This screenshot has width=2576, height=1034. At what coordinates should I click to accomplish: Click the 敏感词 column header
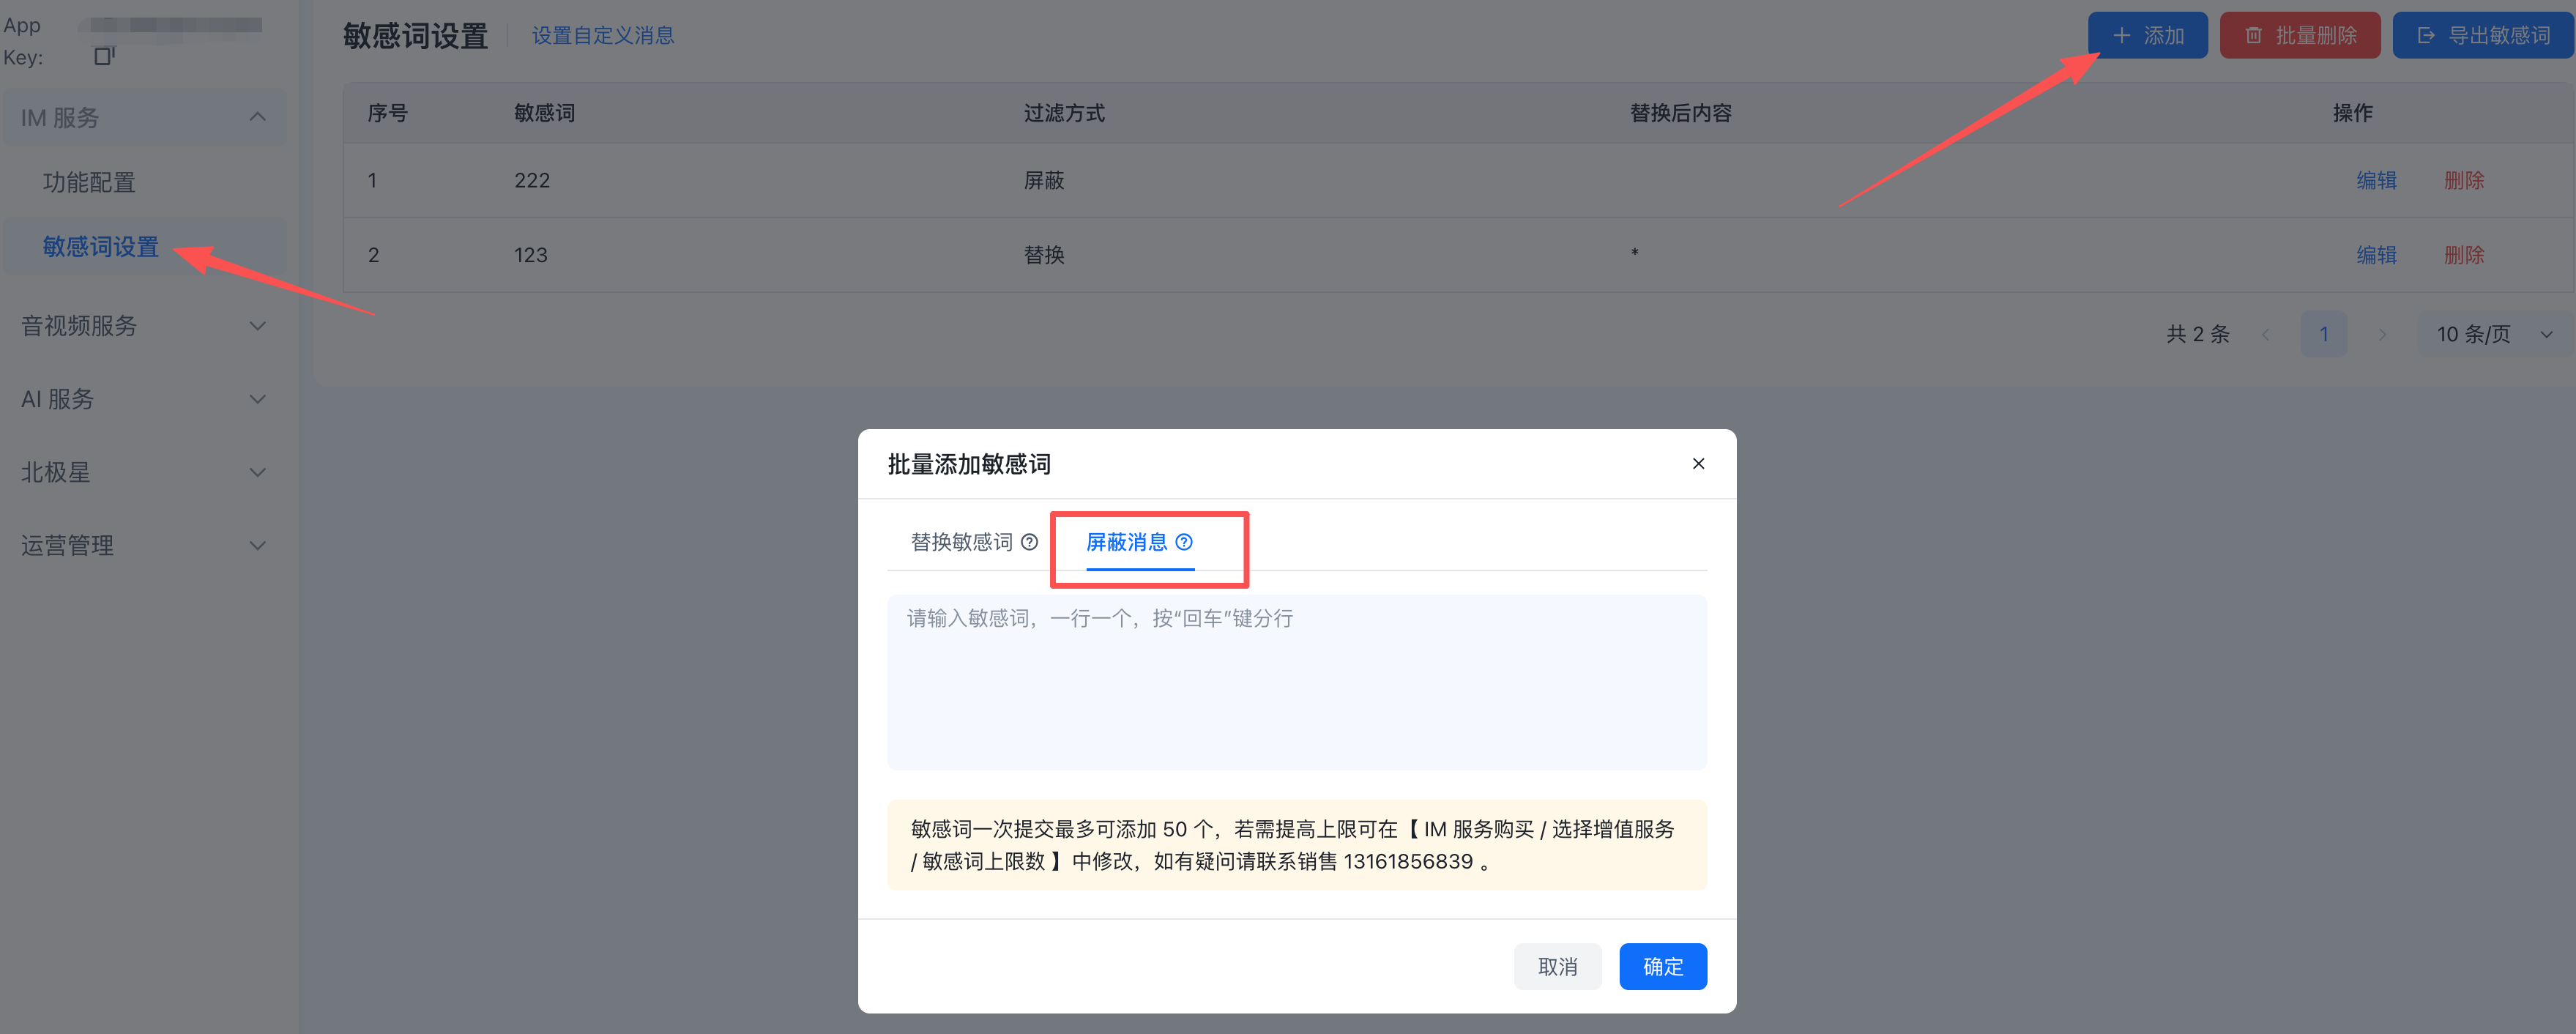(544, 113)
